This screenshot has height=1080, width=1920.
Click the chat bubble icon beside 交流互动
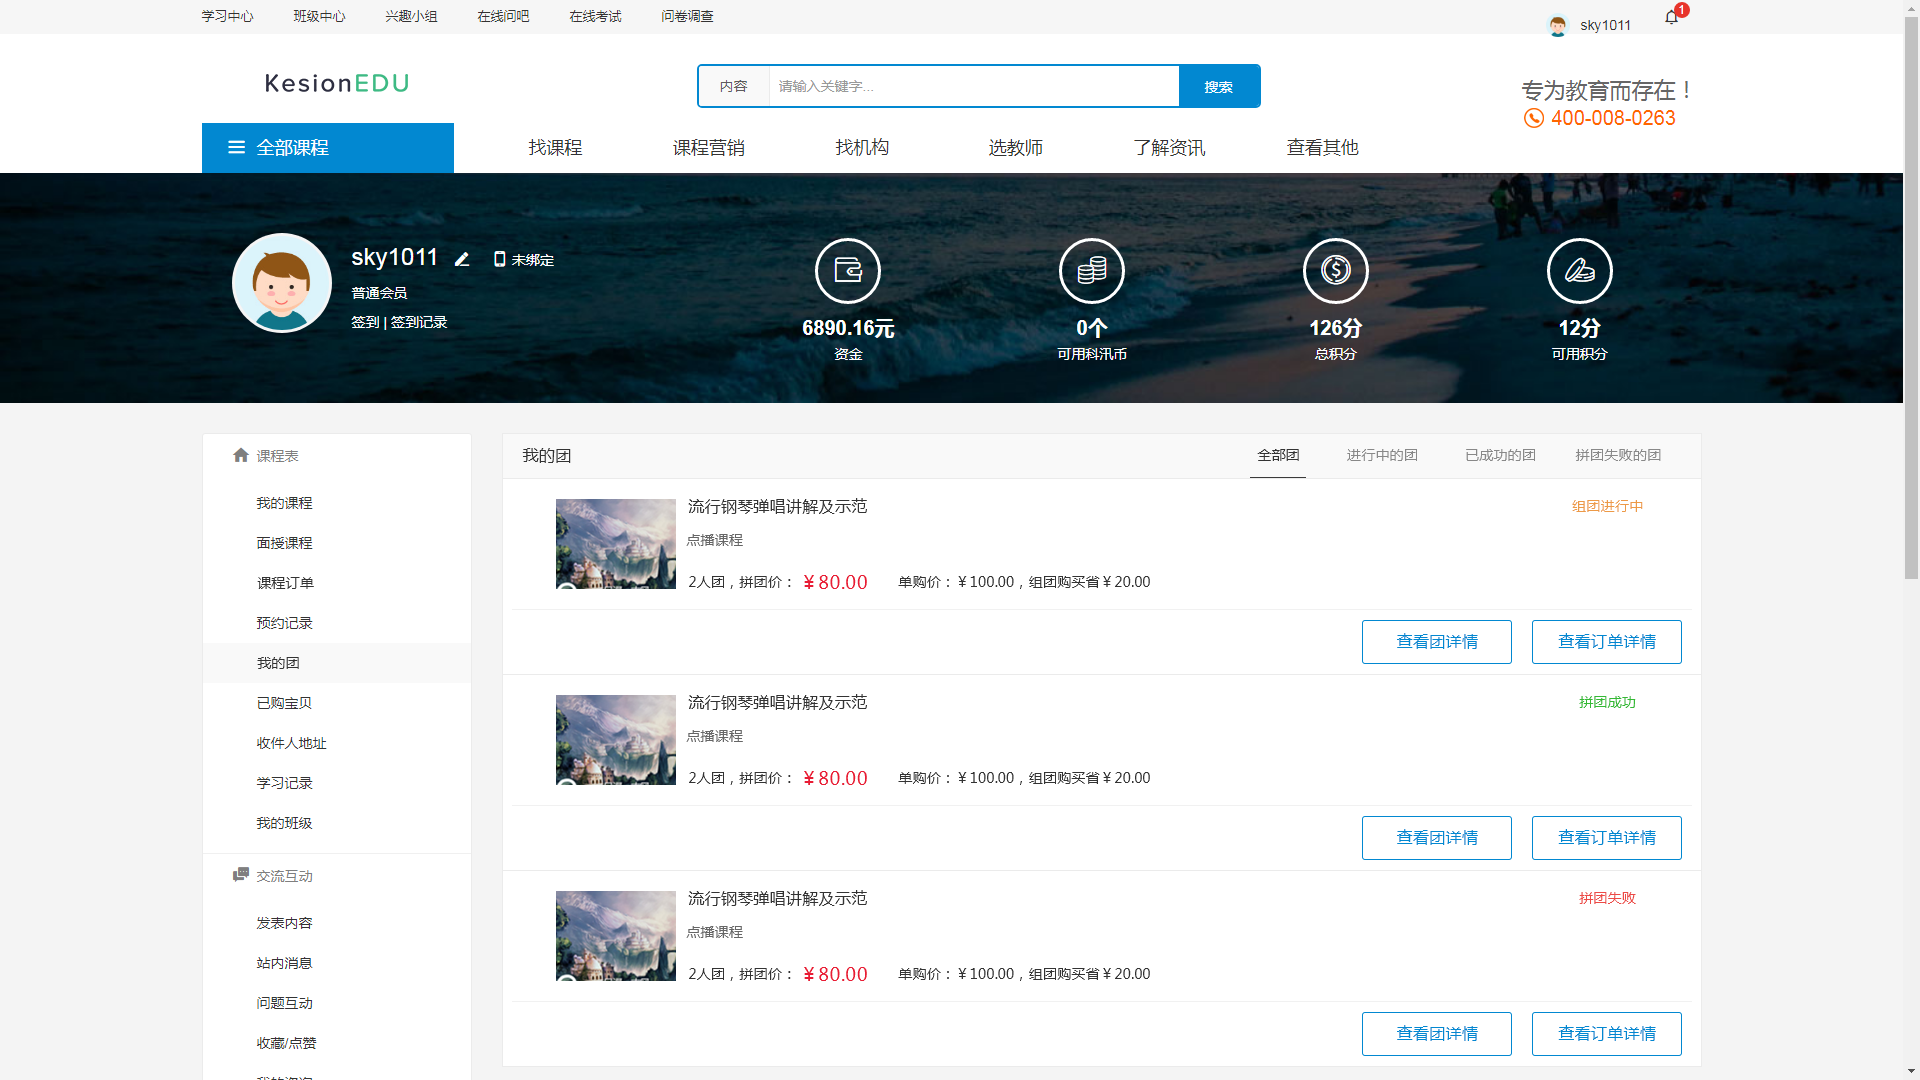pos(240,875)
